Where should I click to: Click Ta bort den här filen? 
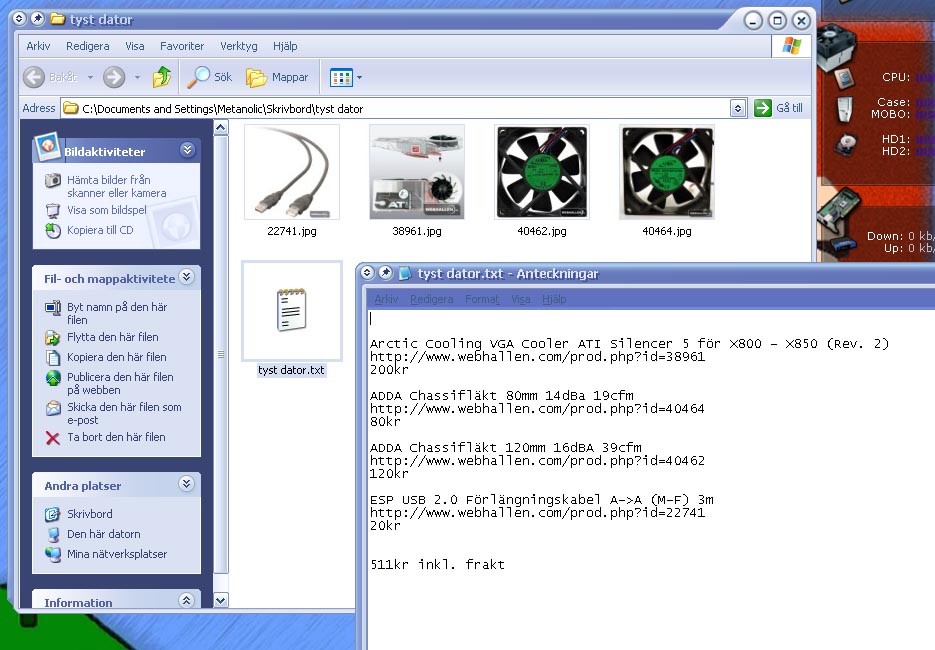(x=116, y=437)
